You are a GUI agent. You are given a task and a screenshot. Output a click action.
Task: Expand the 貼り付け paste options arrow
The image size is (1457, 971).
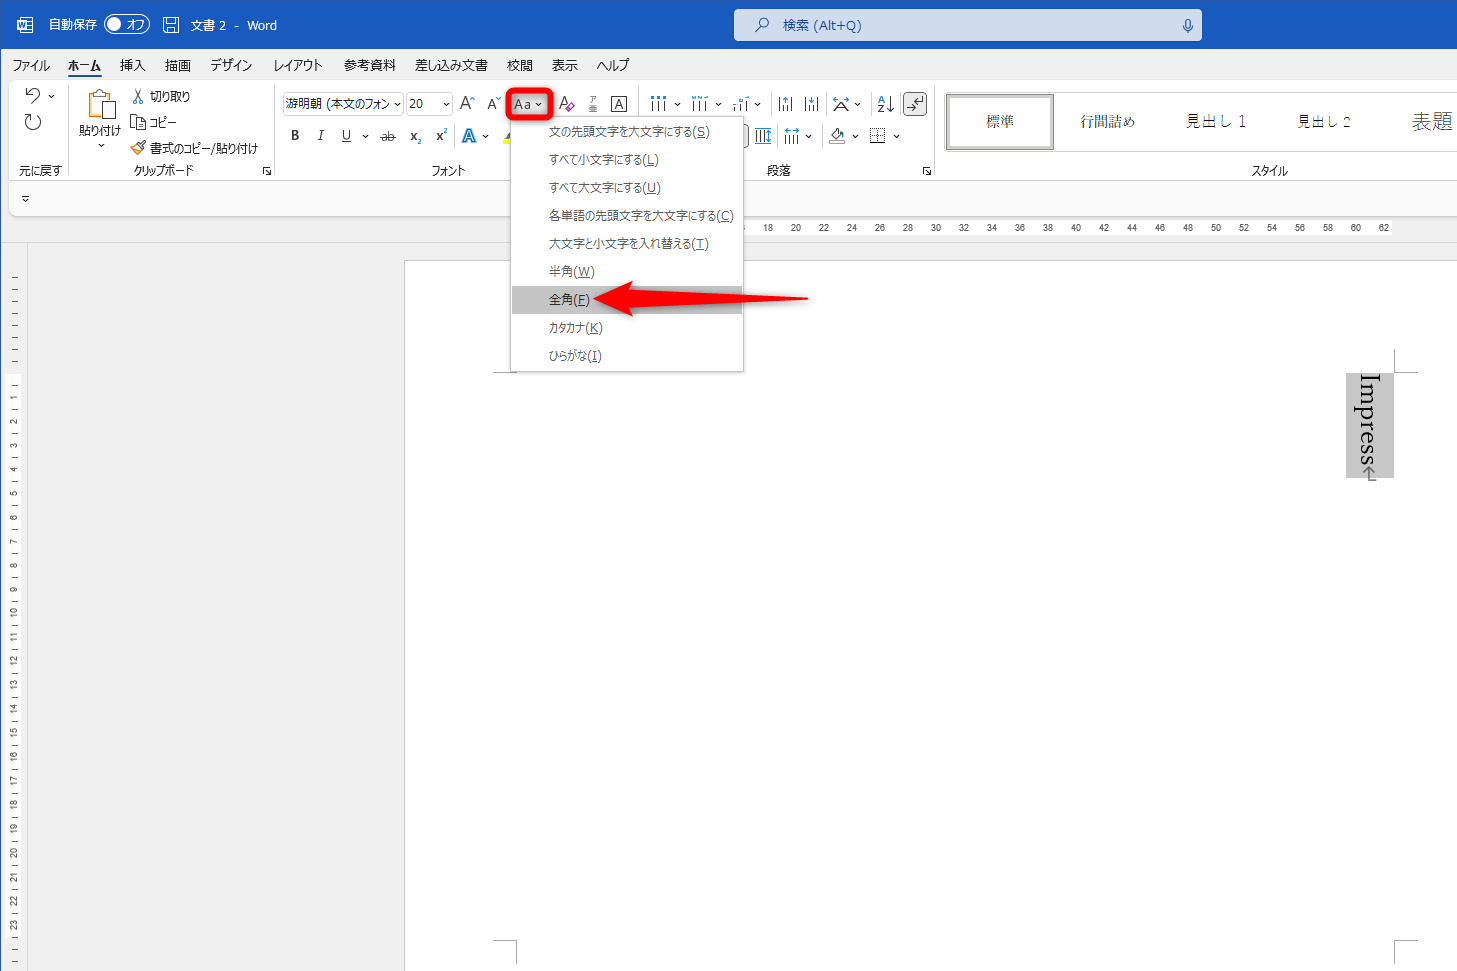[x=101, y=146]
